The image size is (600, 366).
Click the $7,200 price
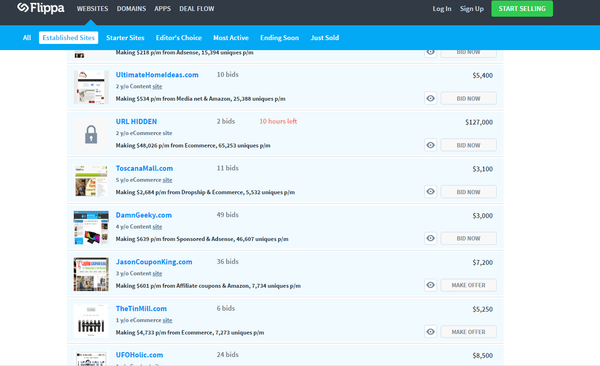(483, 262)
